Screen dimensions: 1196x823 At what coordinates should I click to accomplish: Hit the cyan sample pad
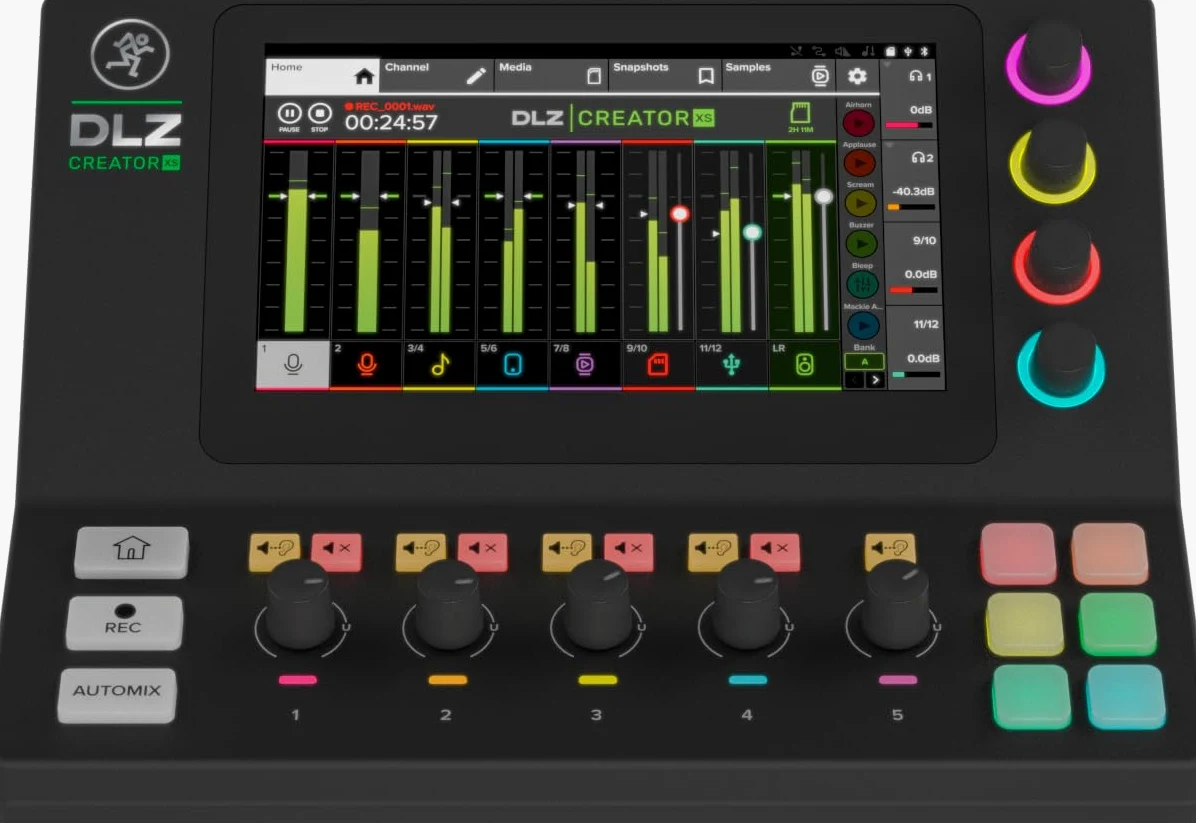pos(1126,696)
